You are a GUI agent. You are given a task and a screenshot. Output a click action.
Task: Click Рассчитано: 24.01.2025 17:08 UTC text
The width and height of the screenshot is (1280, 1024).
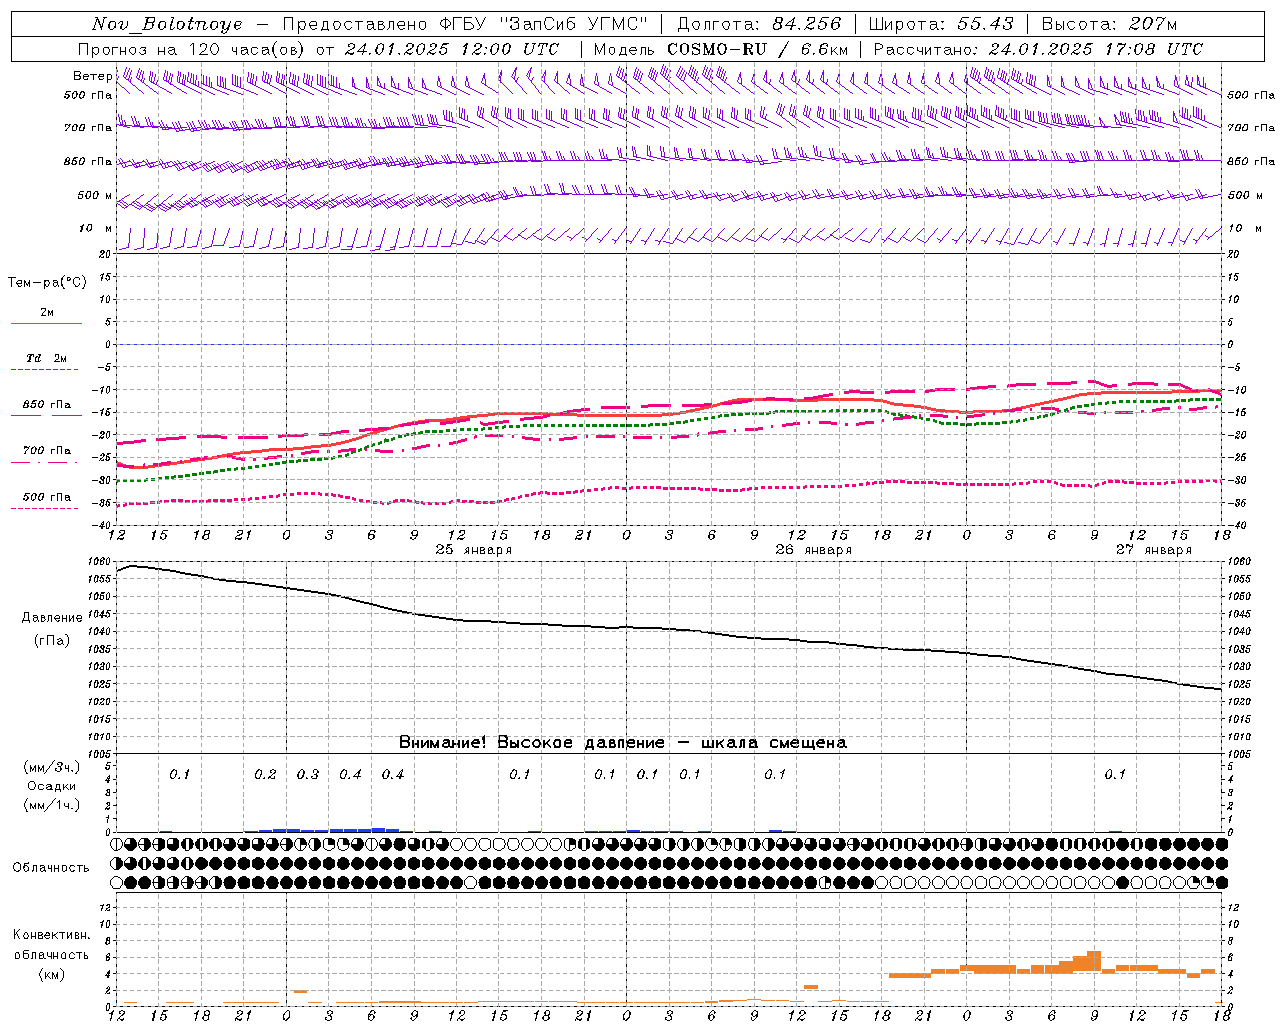[x=1038, y=49]
